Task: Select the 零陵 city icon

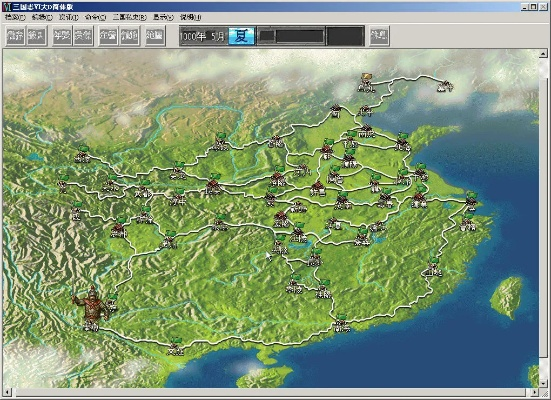Action: (294, 284)
